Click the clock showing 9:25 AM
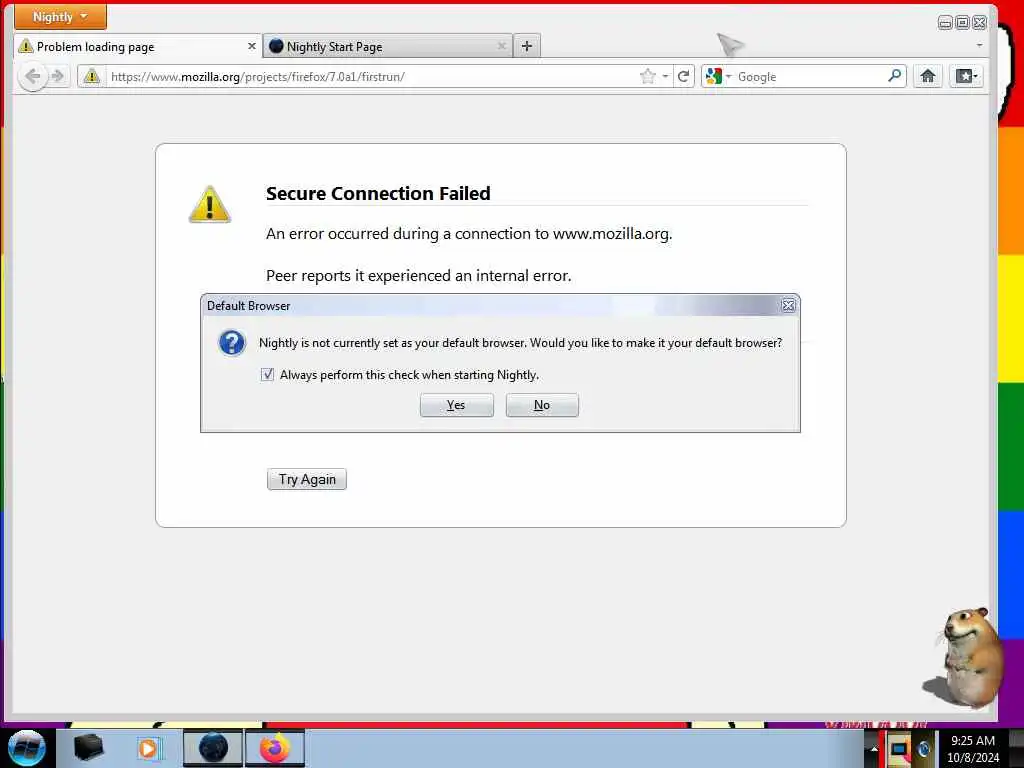Image resolution: width=1024 pixels, height=768 pixels. coord(972,749)
